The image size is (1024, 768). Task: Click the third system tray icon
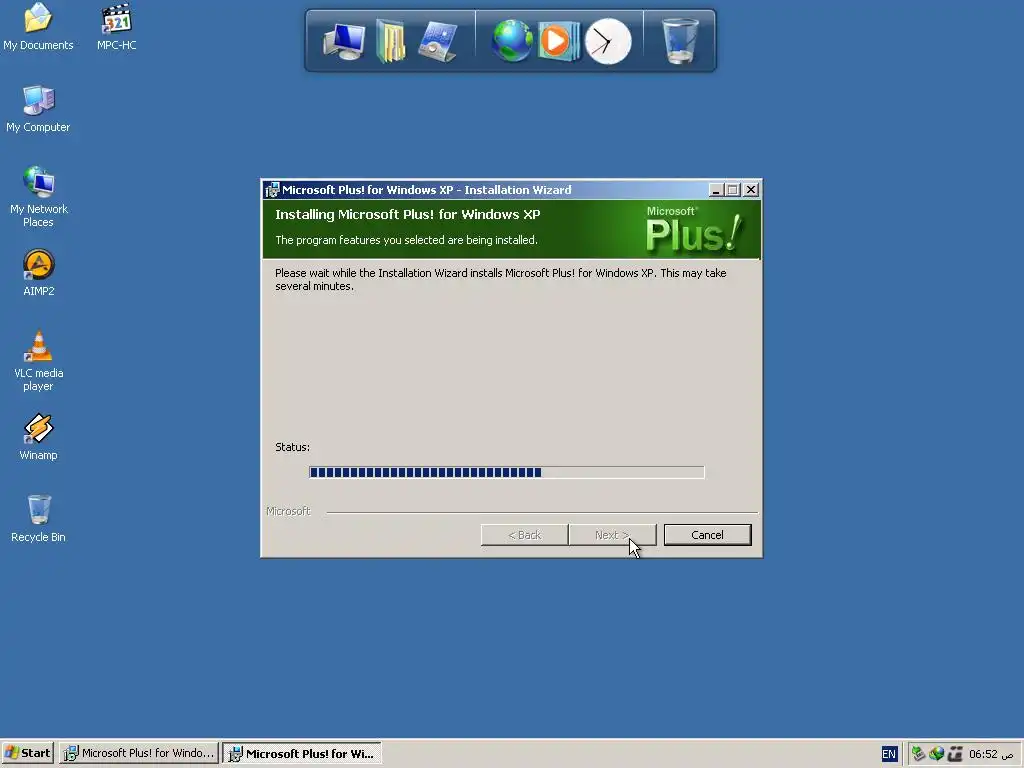coord(955,754)
